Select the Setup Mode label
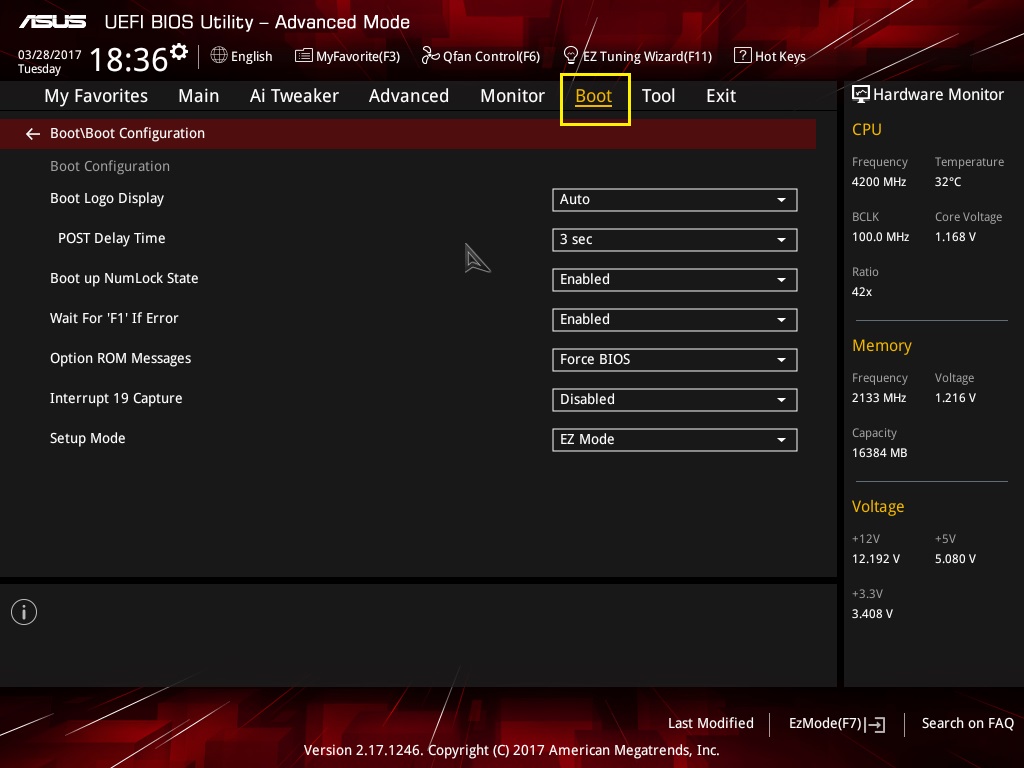1024x768 pixels. (88, 438)
